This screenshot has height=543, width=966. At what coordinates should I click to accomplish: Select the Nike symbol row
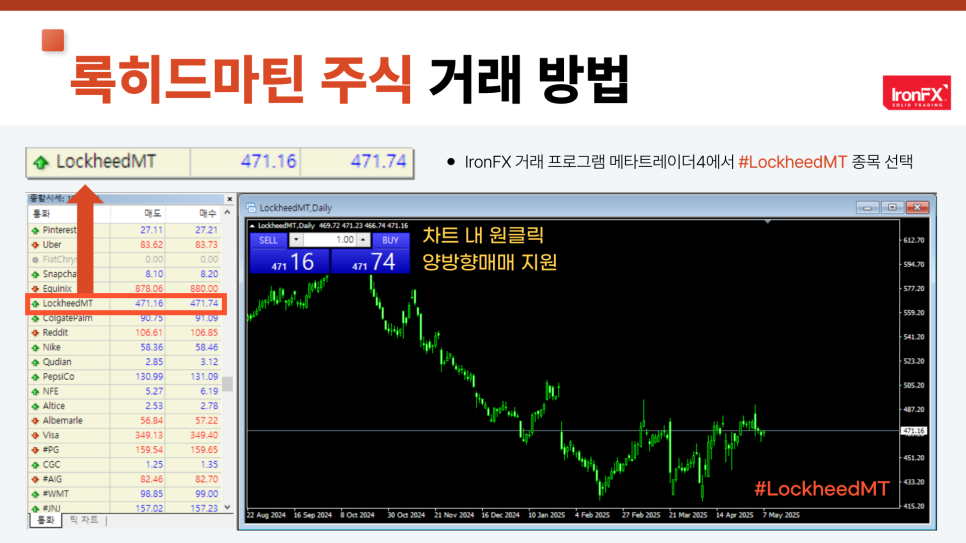point(124,347)
